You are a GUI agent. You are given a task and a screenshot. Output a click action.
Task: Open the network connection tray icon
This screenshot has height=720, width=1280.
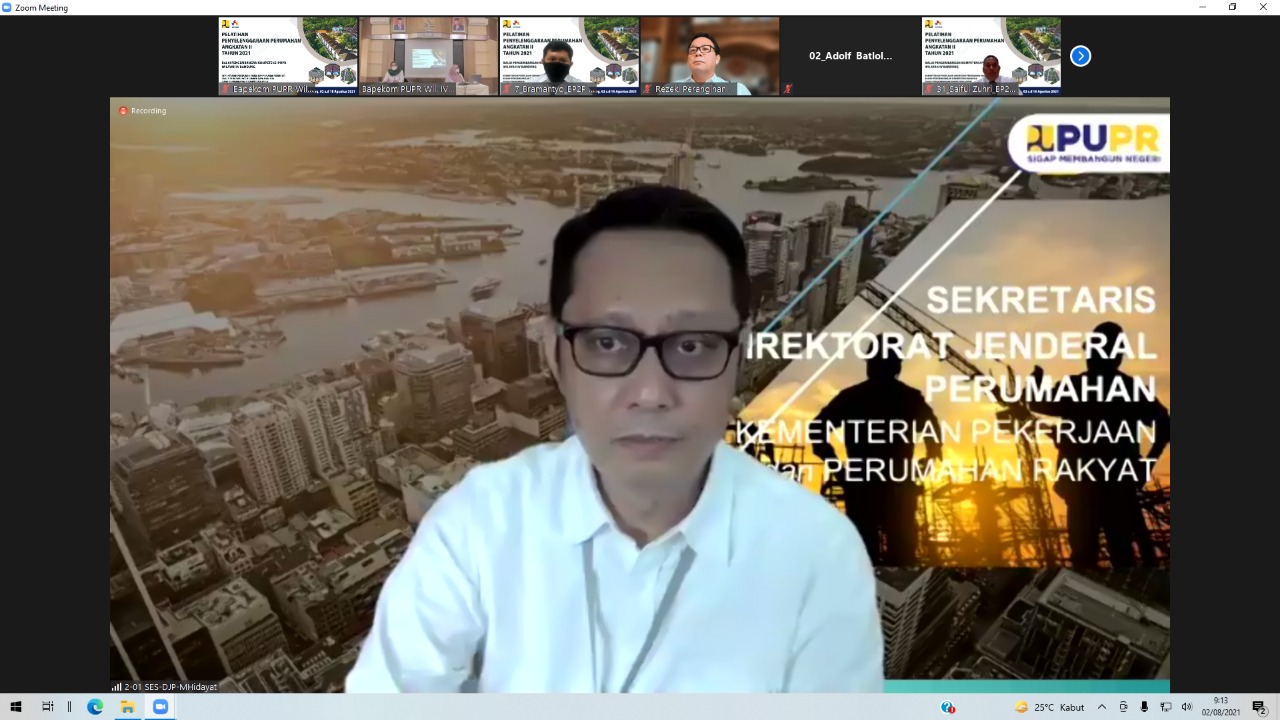(1166, 707)
